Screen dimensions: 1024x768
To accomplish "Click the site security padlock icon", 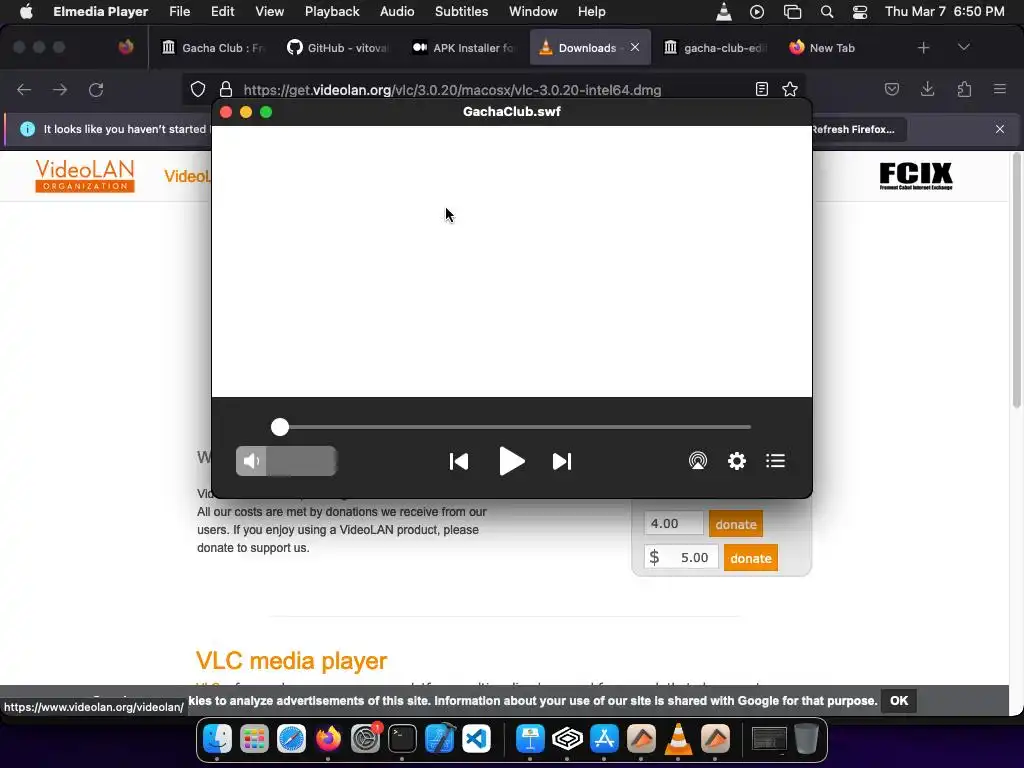I will [226, 89].
